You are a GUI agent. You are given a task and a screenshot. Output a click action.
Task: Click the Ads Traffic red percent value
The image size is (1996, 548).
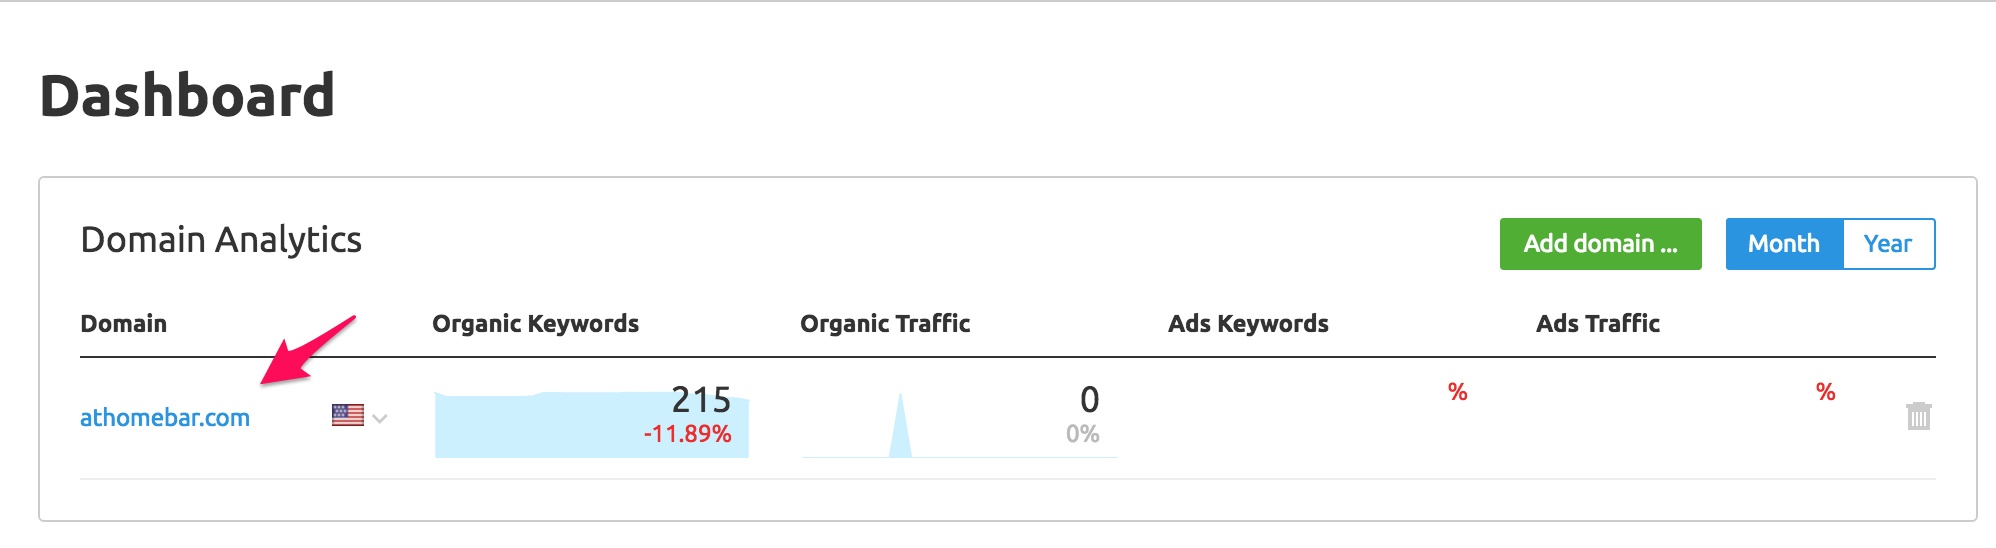coord(1826,392)
